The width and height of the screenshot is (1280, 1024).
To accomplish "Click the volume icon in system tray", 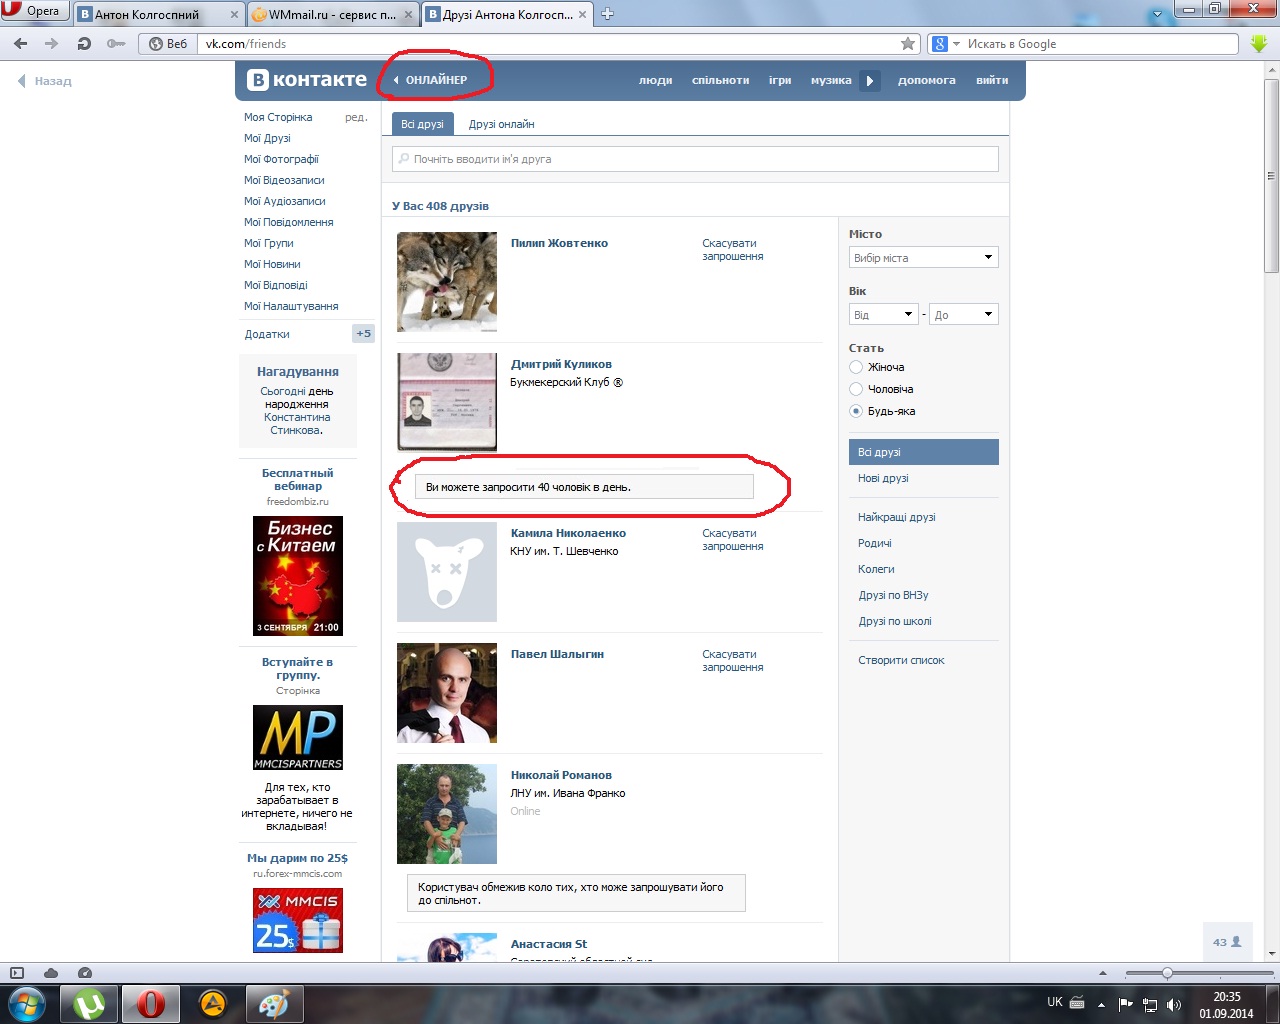I will pyautogui.click(x=1175, y=1004).
